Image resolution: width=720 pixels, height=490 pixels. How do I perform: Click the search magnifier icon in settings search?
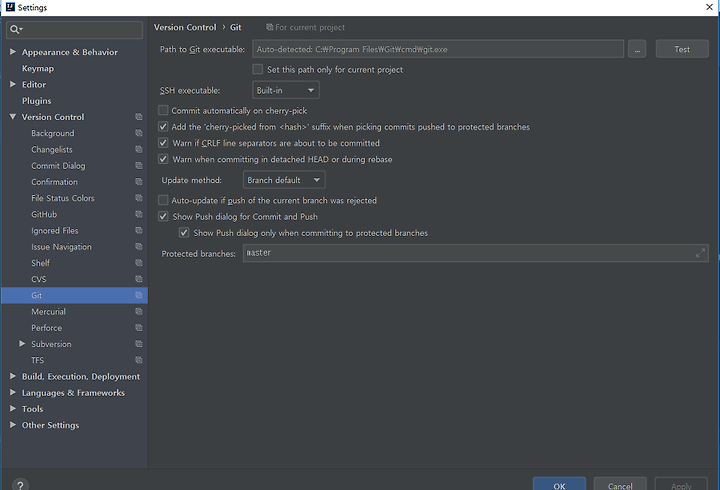(x=16, y=30)
